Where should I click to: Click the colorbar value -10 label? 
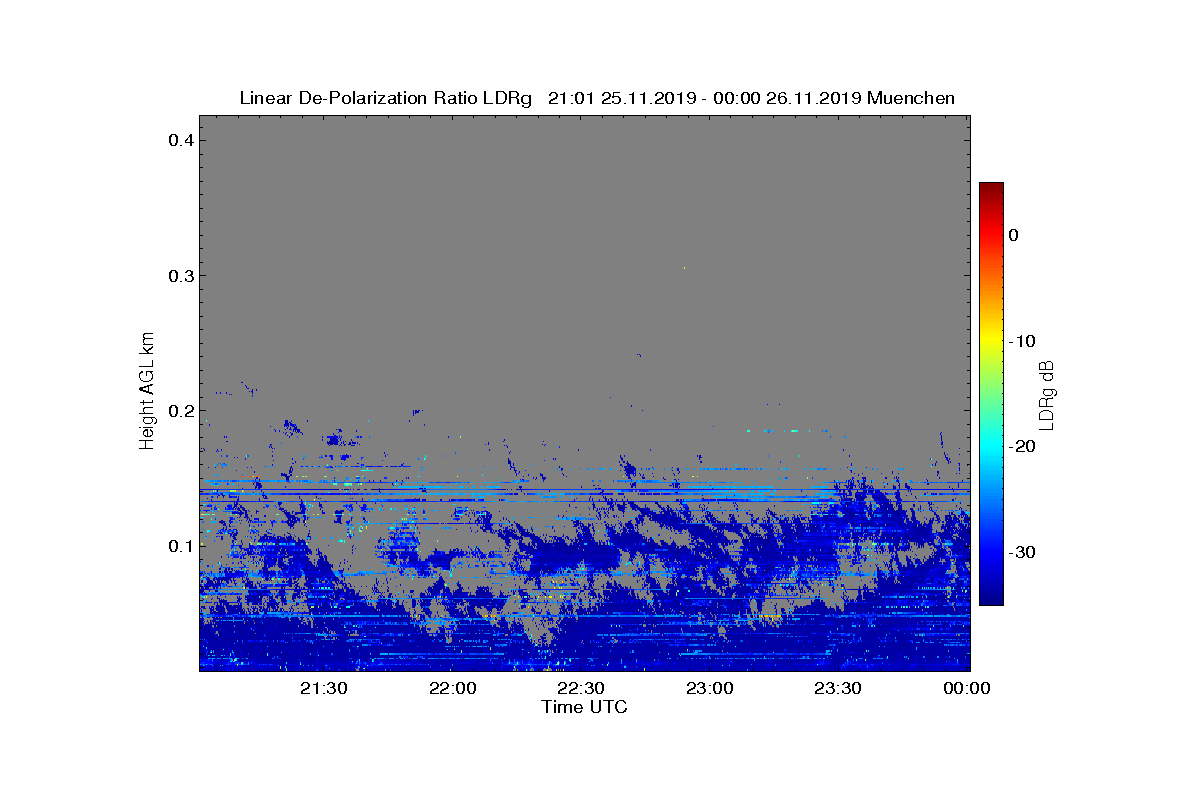click(x=1021, y=341)
